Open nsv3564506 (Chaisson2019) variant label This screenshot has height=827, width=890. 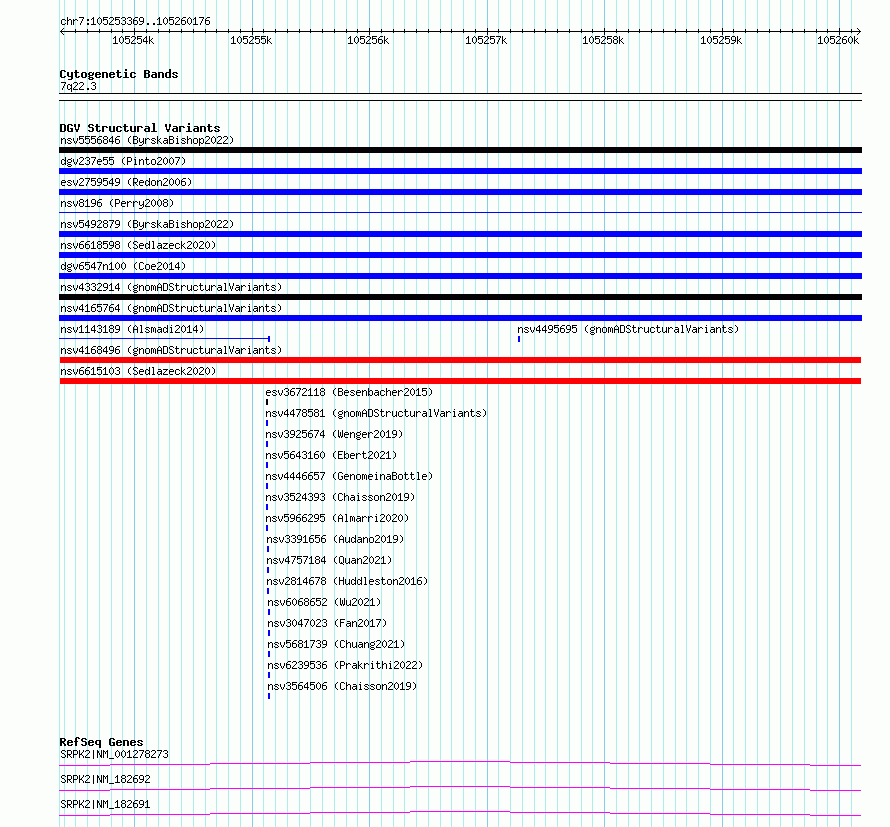[x=342, y=686]
